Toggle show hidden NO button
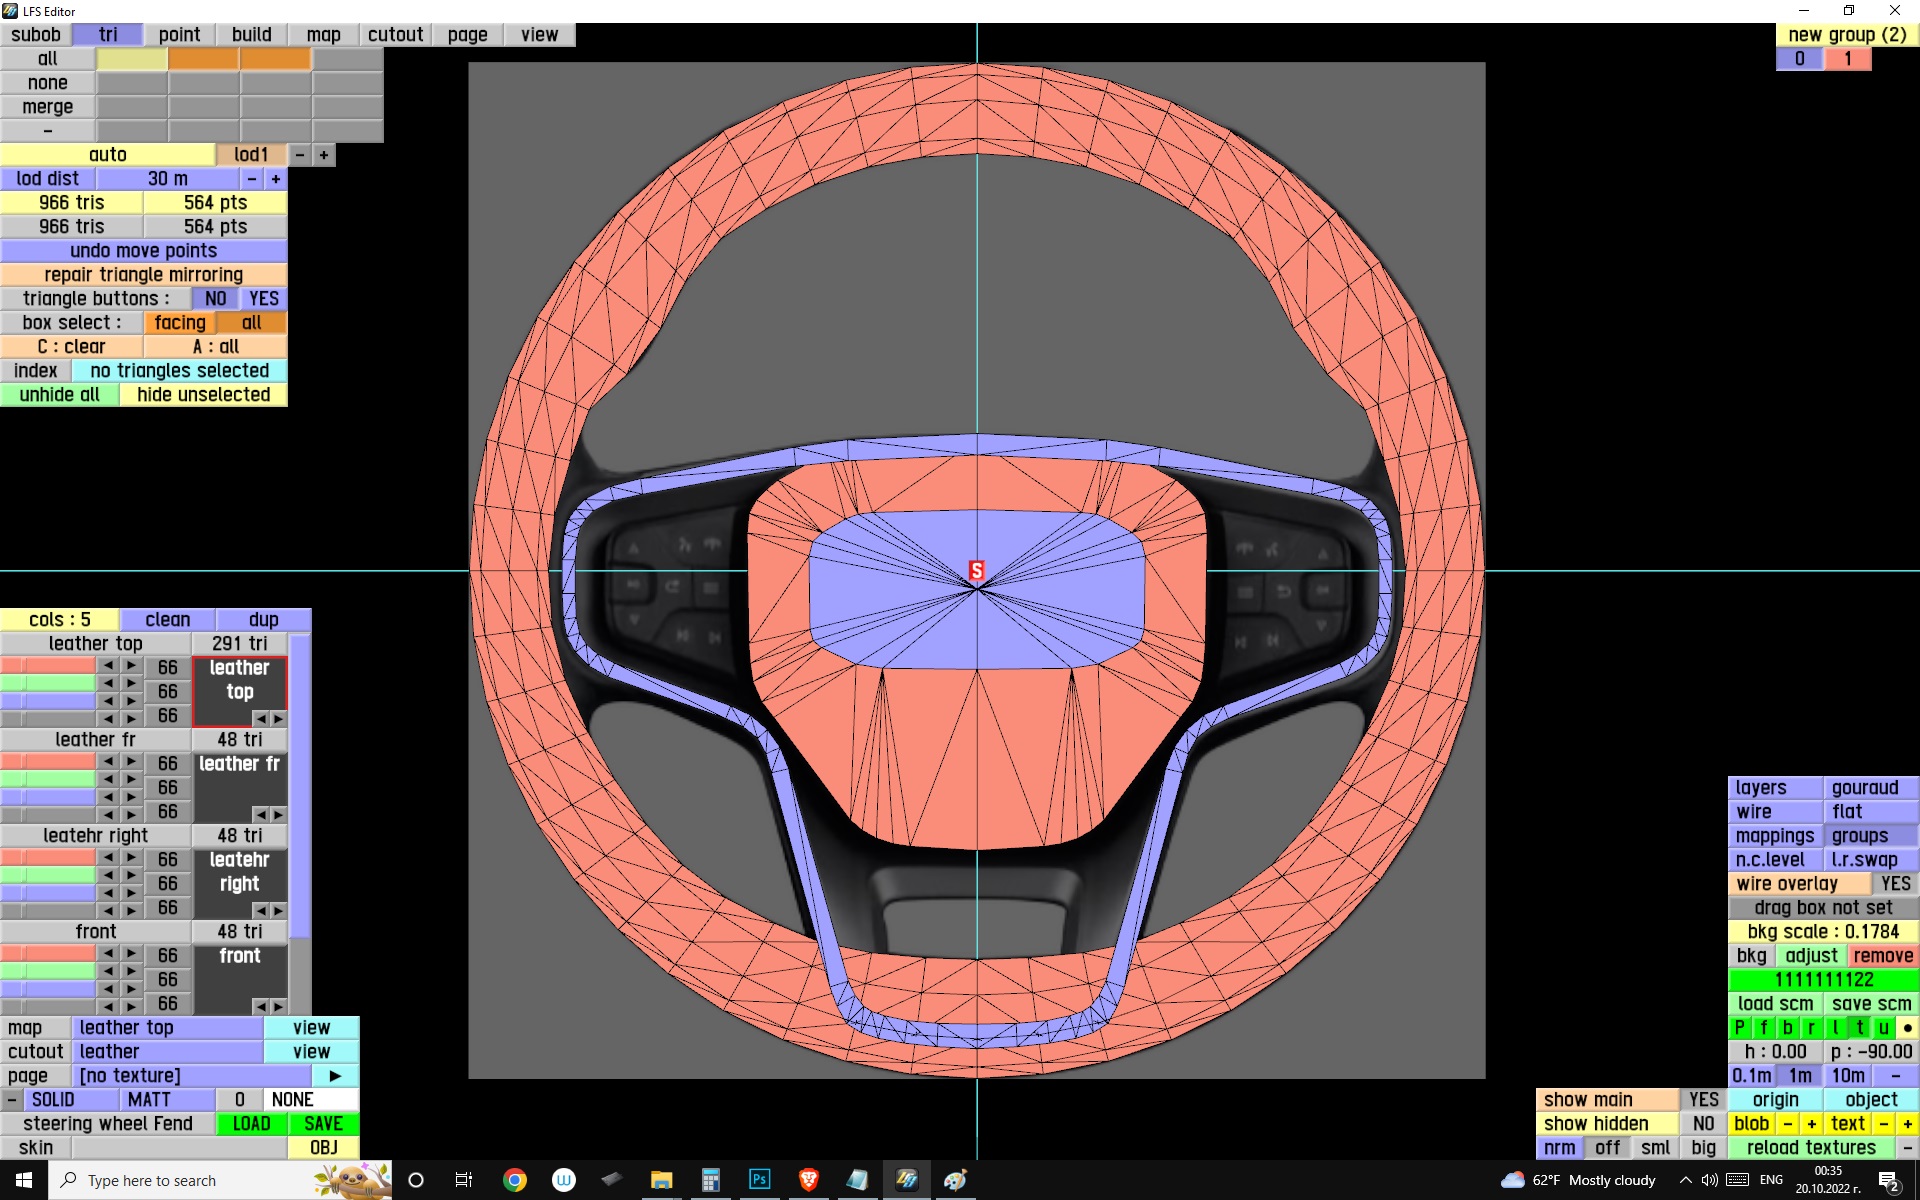Viewport: 1920px width, 1200px height. [1703, 1124]
